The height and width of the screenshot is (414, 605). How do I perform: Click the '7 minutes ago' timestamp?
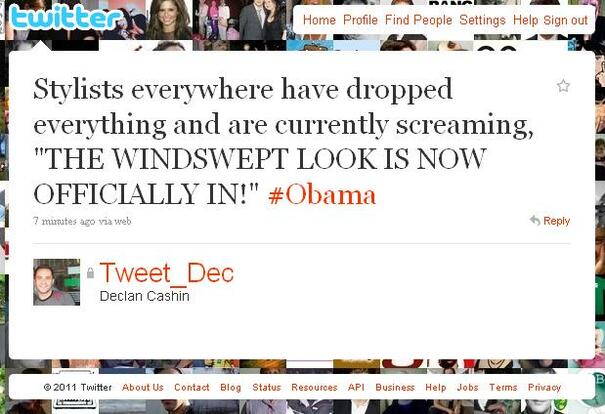click(x=64, y=221)
